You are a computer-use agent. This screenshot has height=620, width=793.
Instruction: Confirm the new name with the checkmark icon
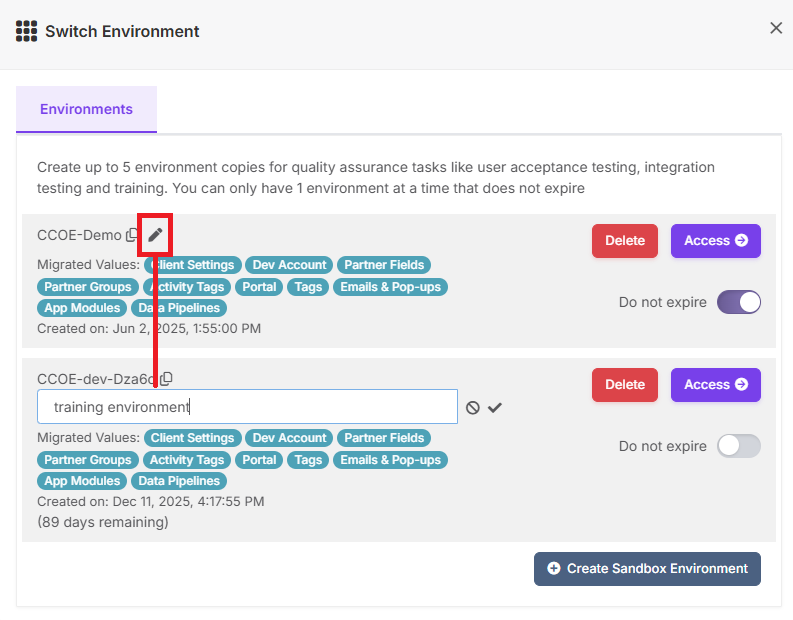[x=495, y=408]
